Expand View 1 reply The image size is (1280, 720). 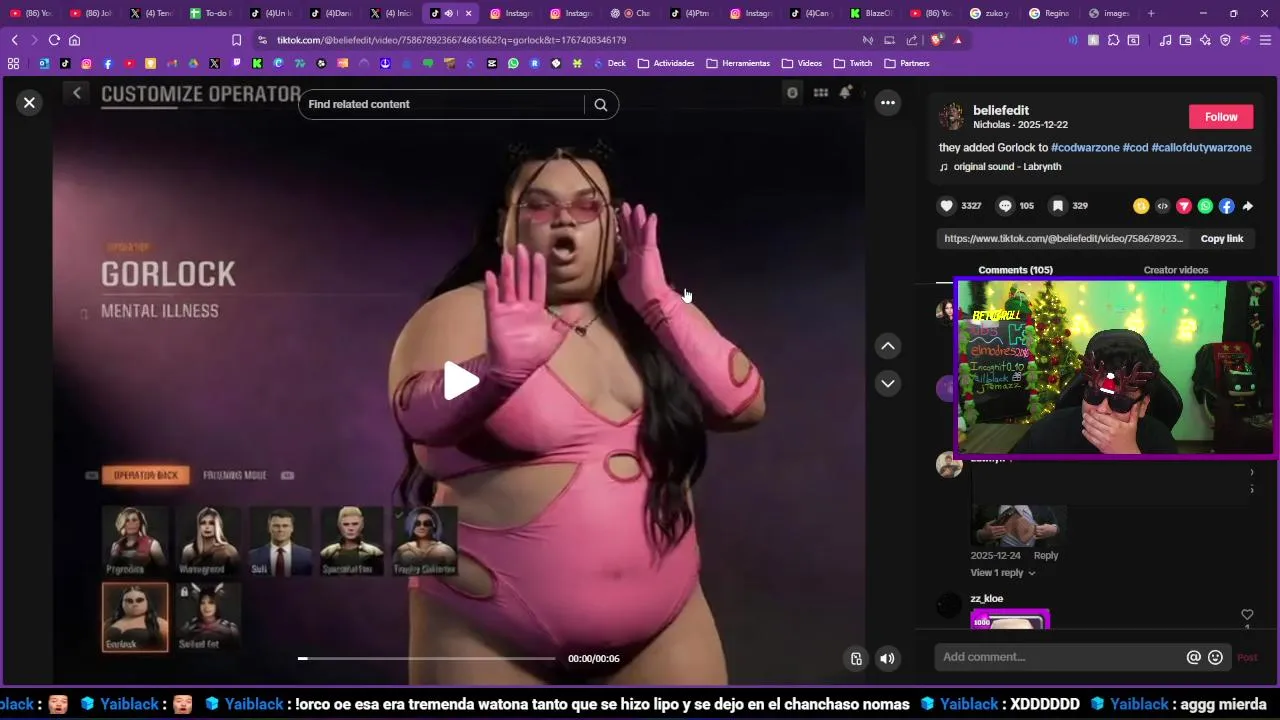click(x=1003, y=573)
